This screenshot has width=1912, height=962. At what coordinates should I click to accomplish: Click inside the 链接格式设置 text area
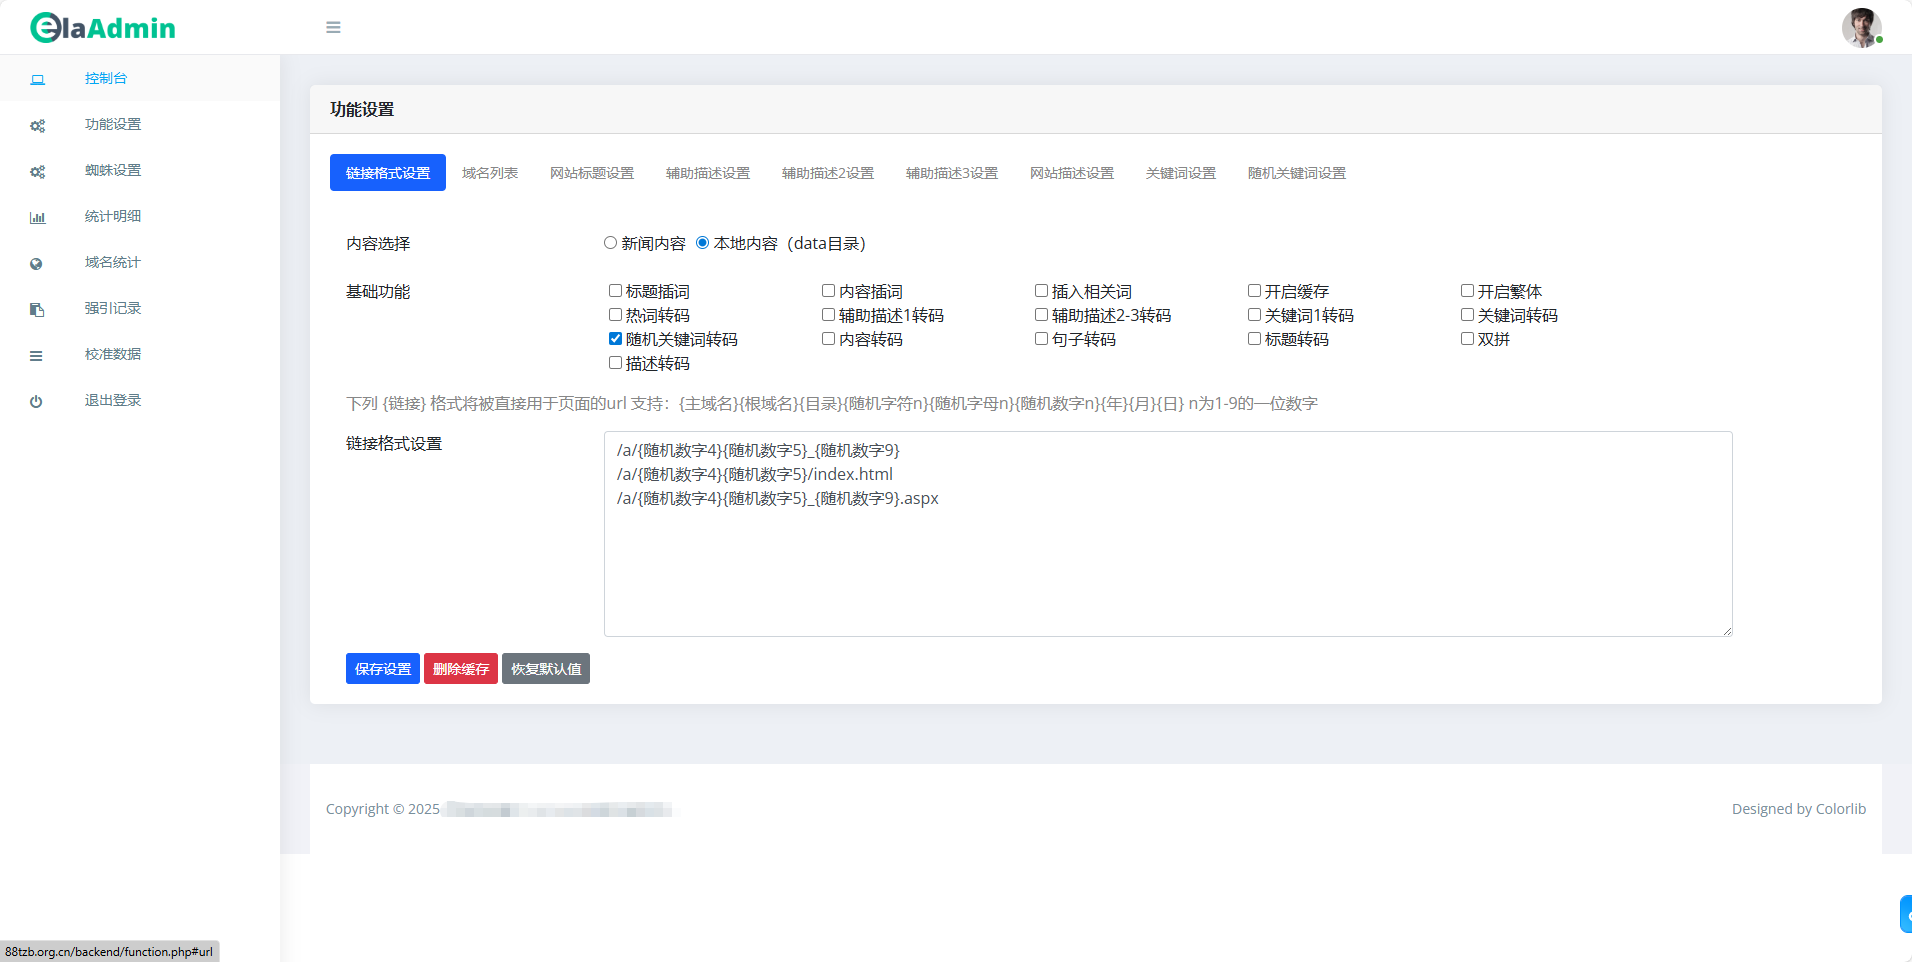click(x=1167, y=560)
